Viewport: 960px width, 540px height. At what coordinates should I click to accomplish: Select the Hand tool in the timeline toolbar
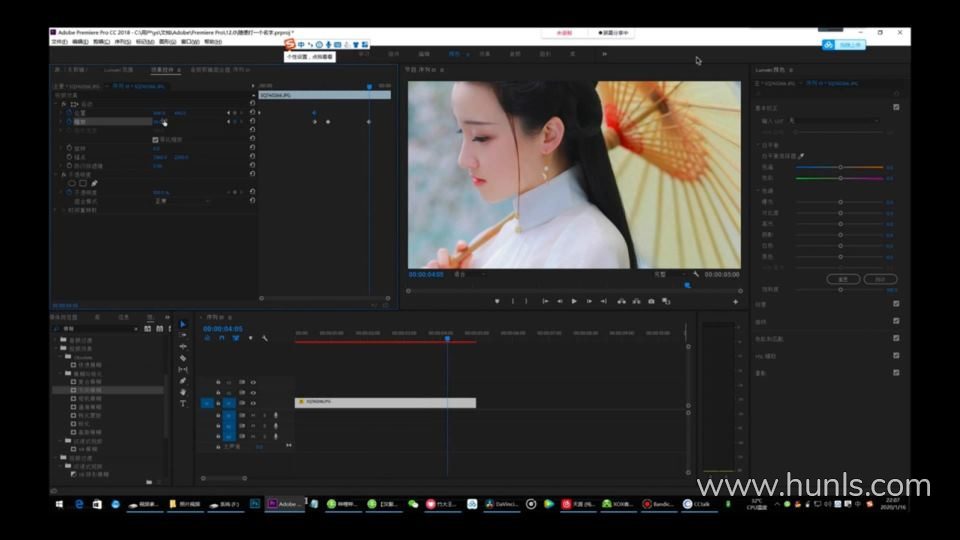tap(183, 392)
